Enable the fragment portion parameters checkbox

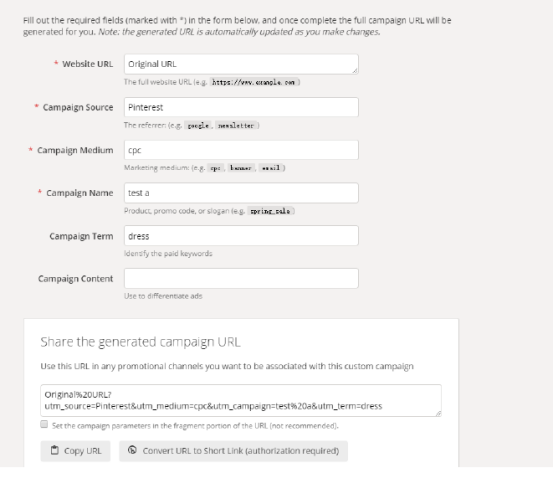[44, 424]
